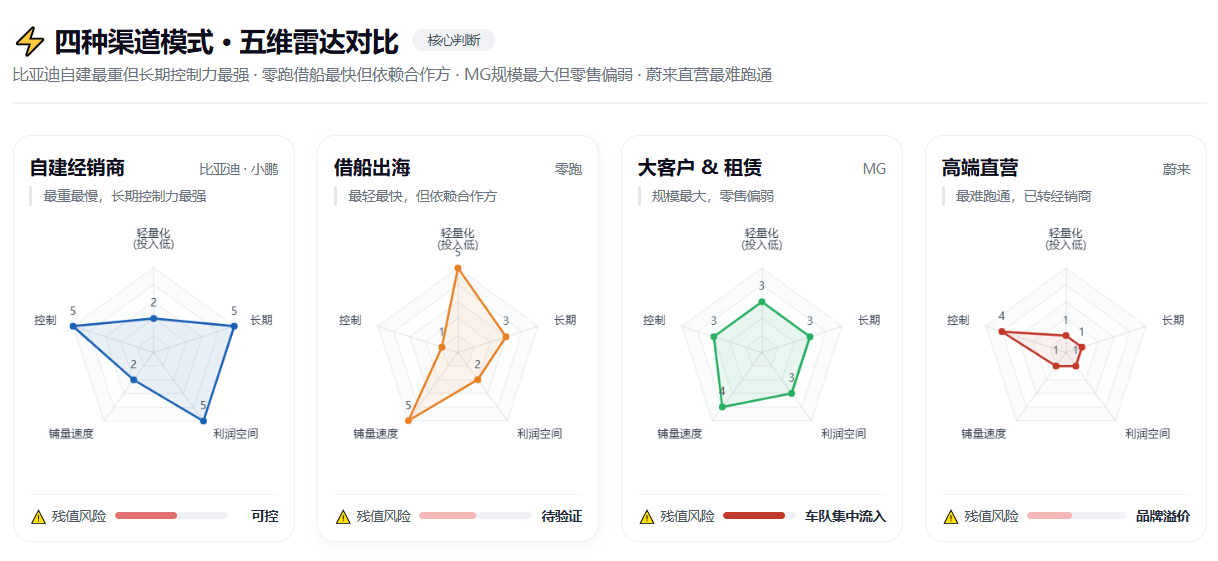The width and height of the screenshot is (1218, 561).
Task: Click the warning icon in 大客户 & 租赁 card
Action: pyautogui.click(x=647, y=517)
